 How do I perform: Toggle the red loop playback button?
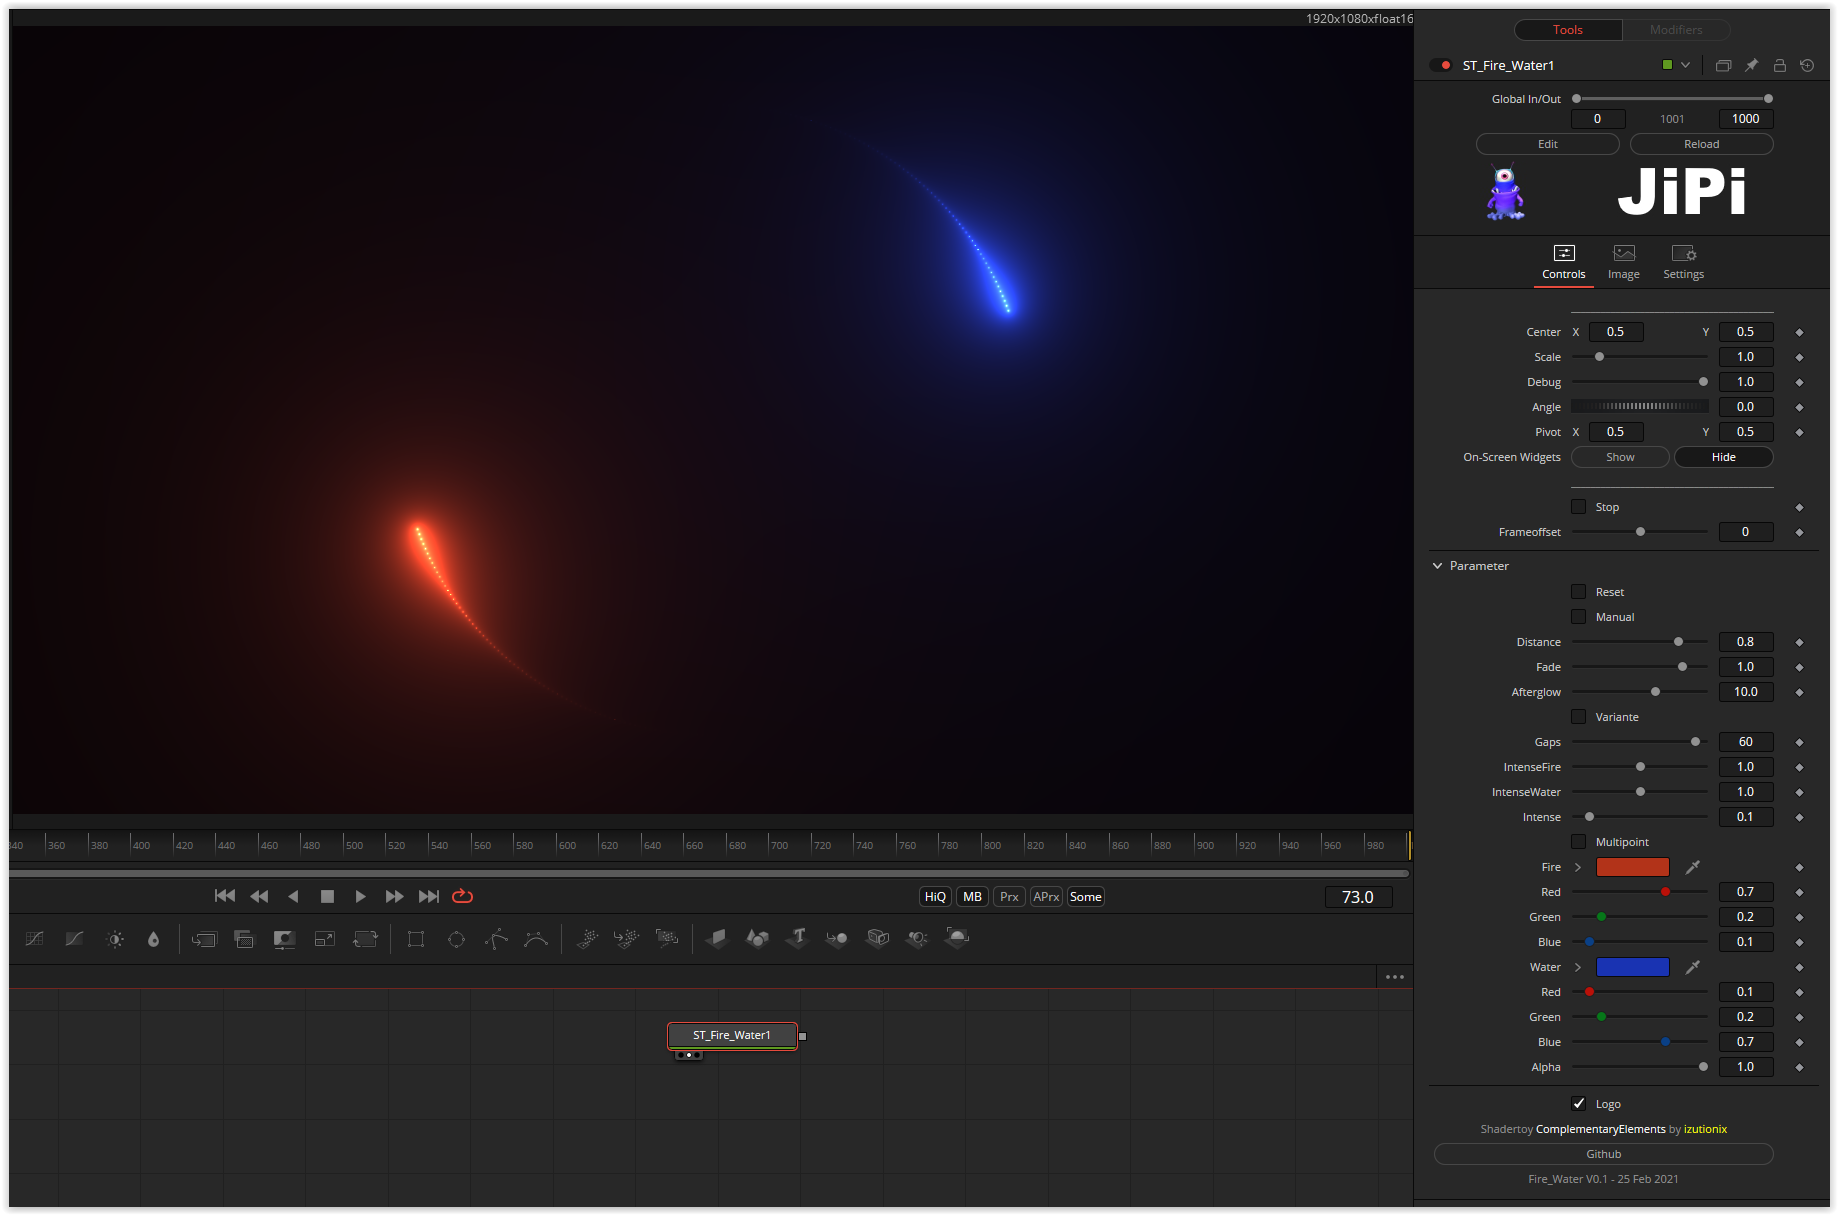click(462, 896)
